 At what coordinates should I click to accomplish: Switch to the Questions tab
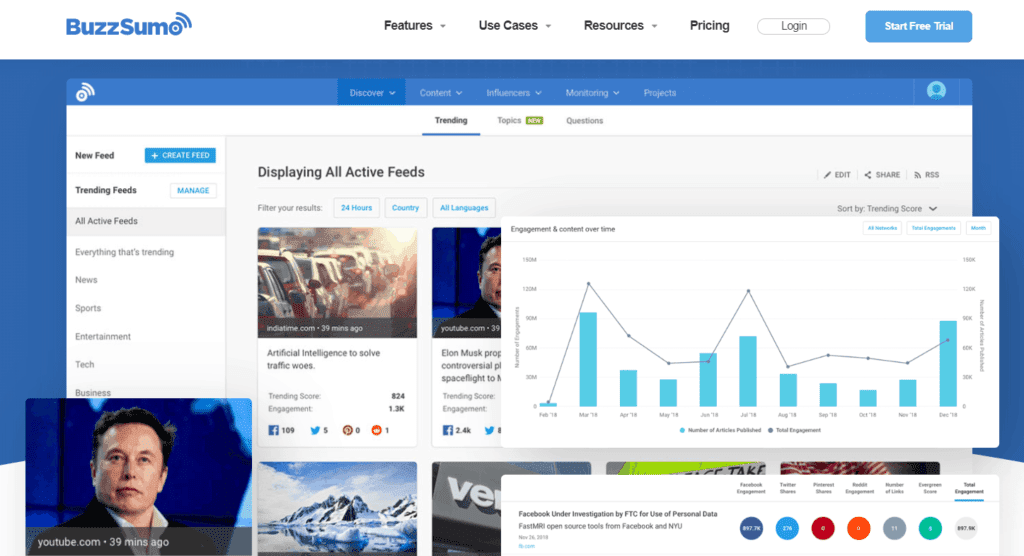tap(585, 121)
